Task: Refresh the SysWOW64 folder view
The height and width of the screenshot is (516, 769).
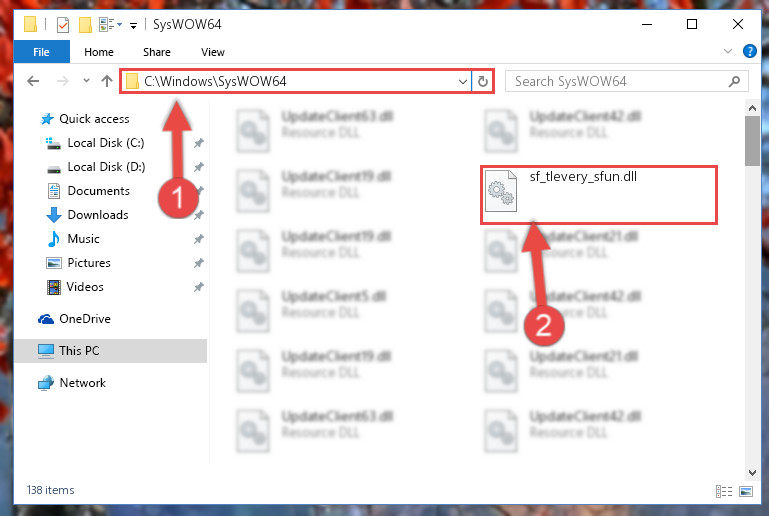Action: pos(483,81)
